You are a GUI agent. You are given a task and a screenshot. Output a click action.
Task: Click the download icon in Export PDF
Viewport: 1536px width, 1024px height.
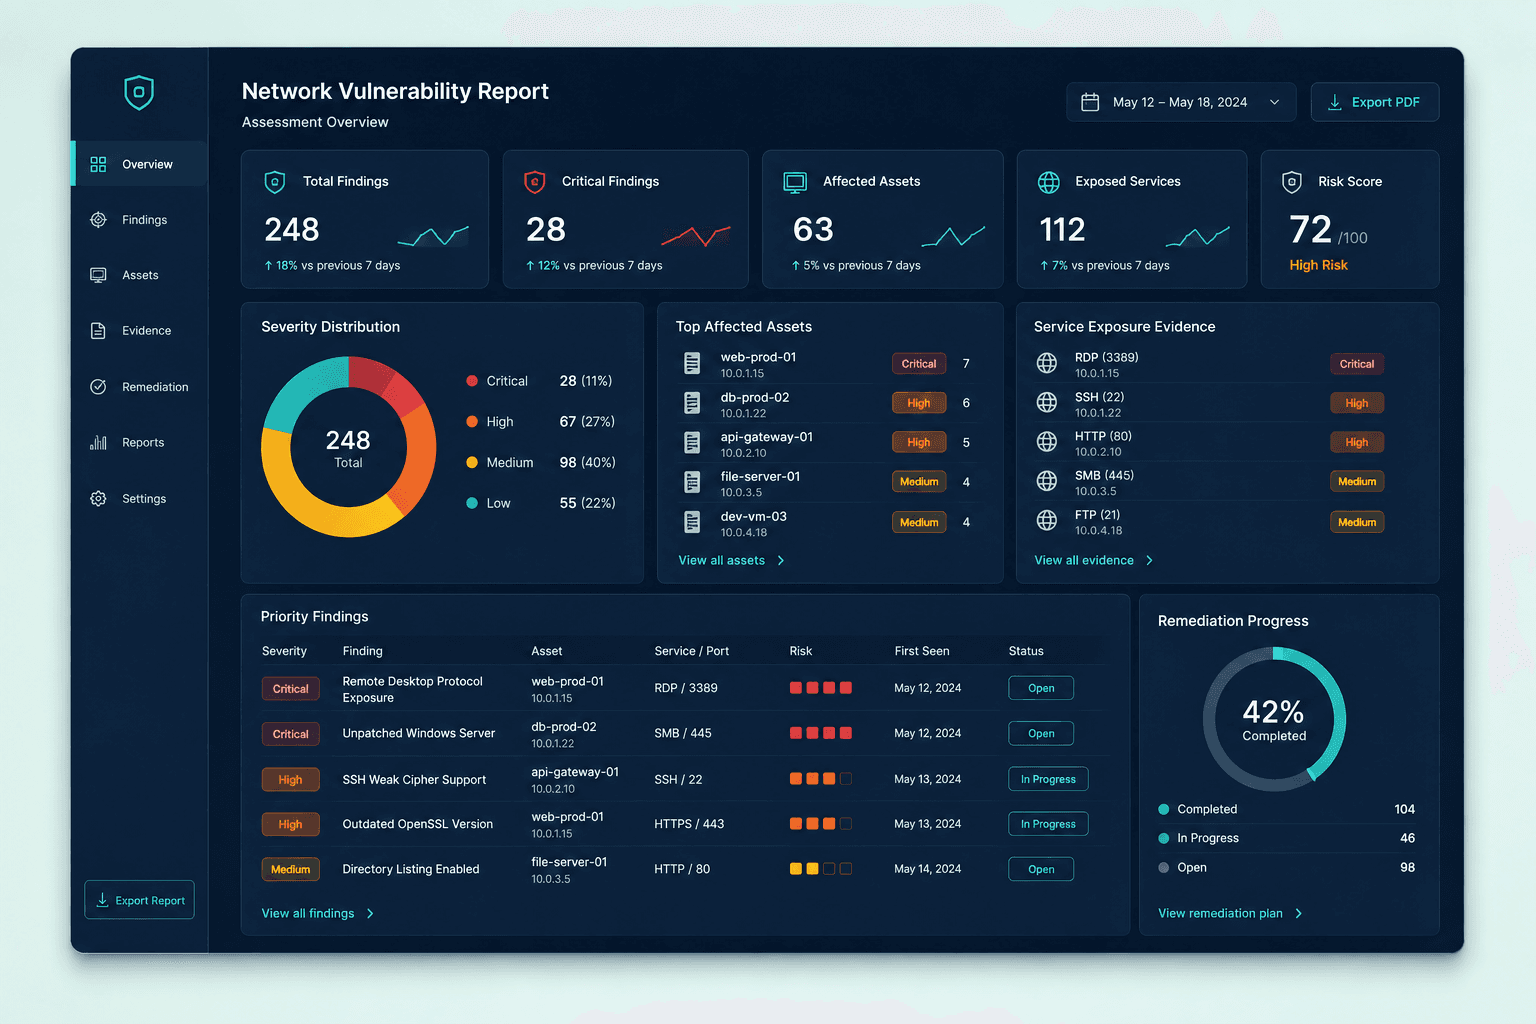click(x=1334, y=102)
